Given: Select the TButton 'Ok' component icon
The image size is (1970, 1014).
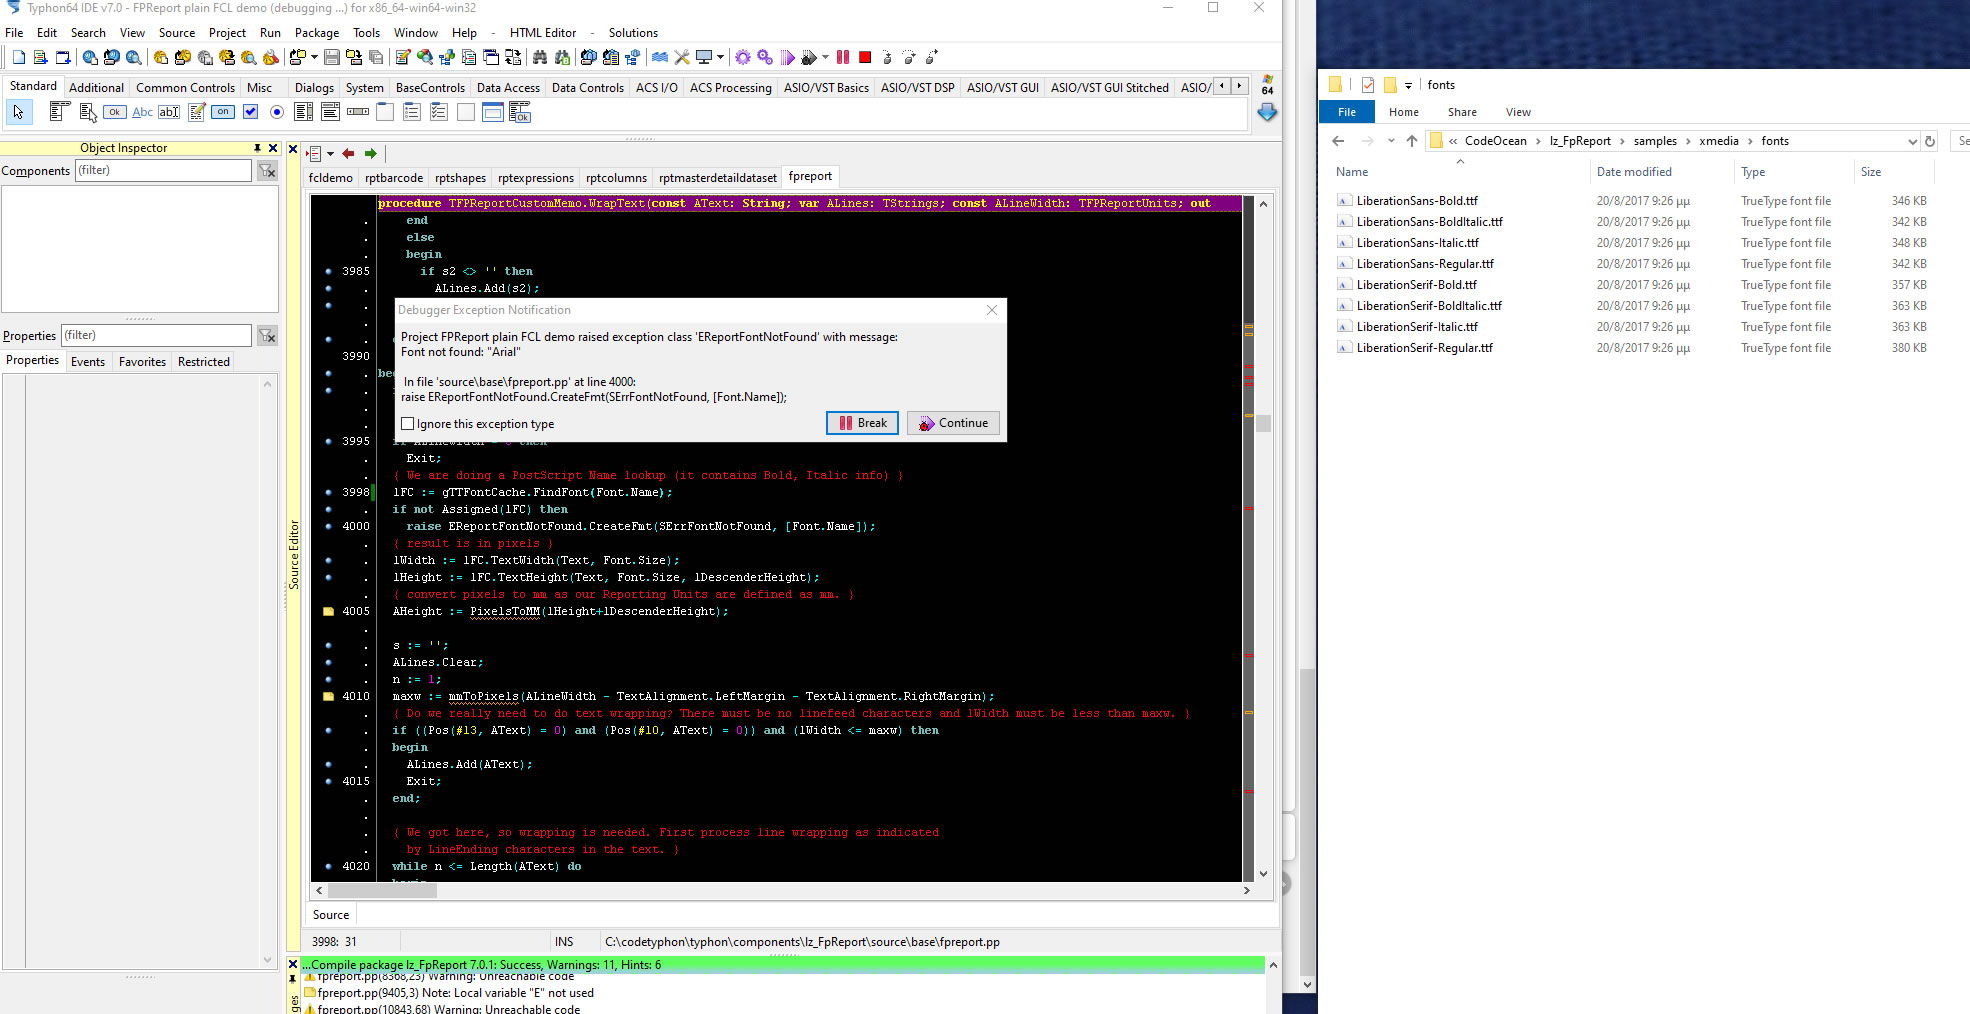Looking at the screenshot, I should [115, 112].
